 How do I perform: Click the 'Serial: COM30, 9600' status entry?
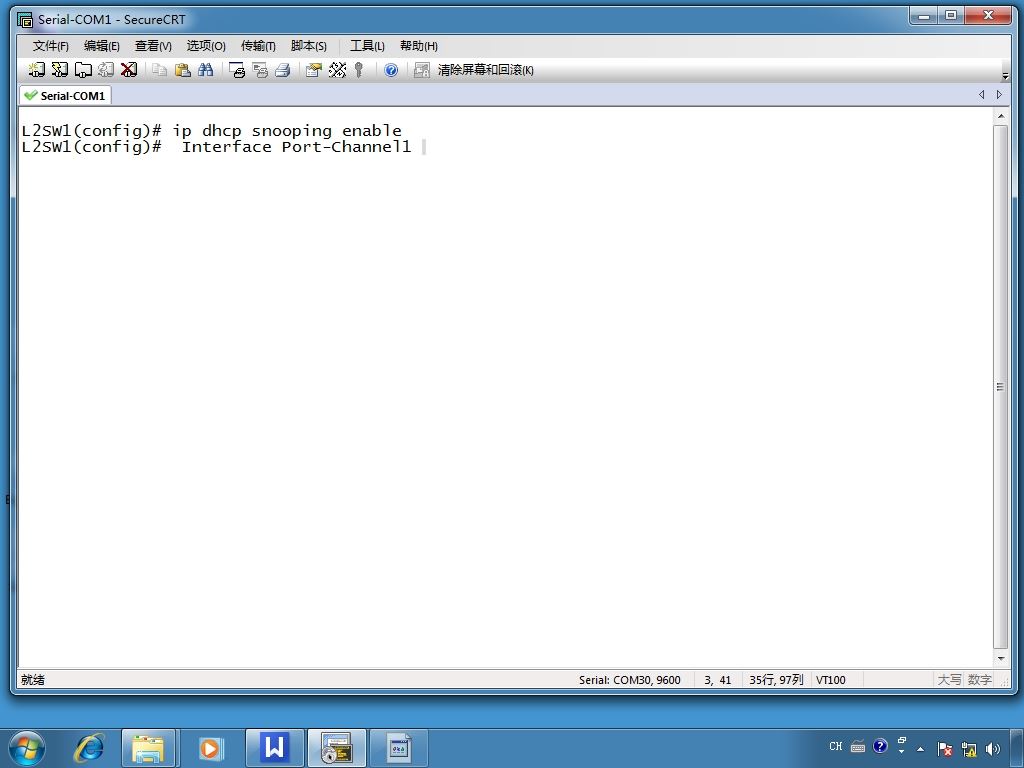[630, 680]
